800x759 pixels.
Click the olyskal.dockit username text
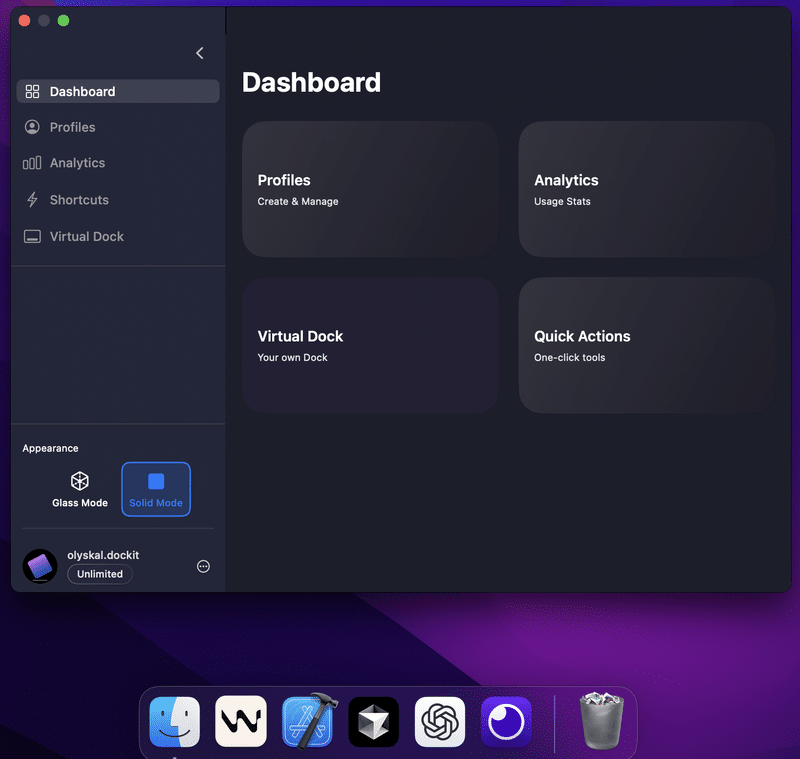click(103, 555)
